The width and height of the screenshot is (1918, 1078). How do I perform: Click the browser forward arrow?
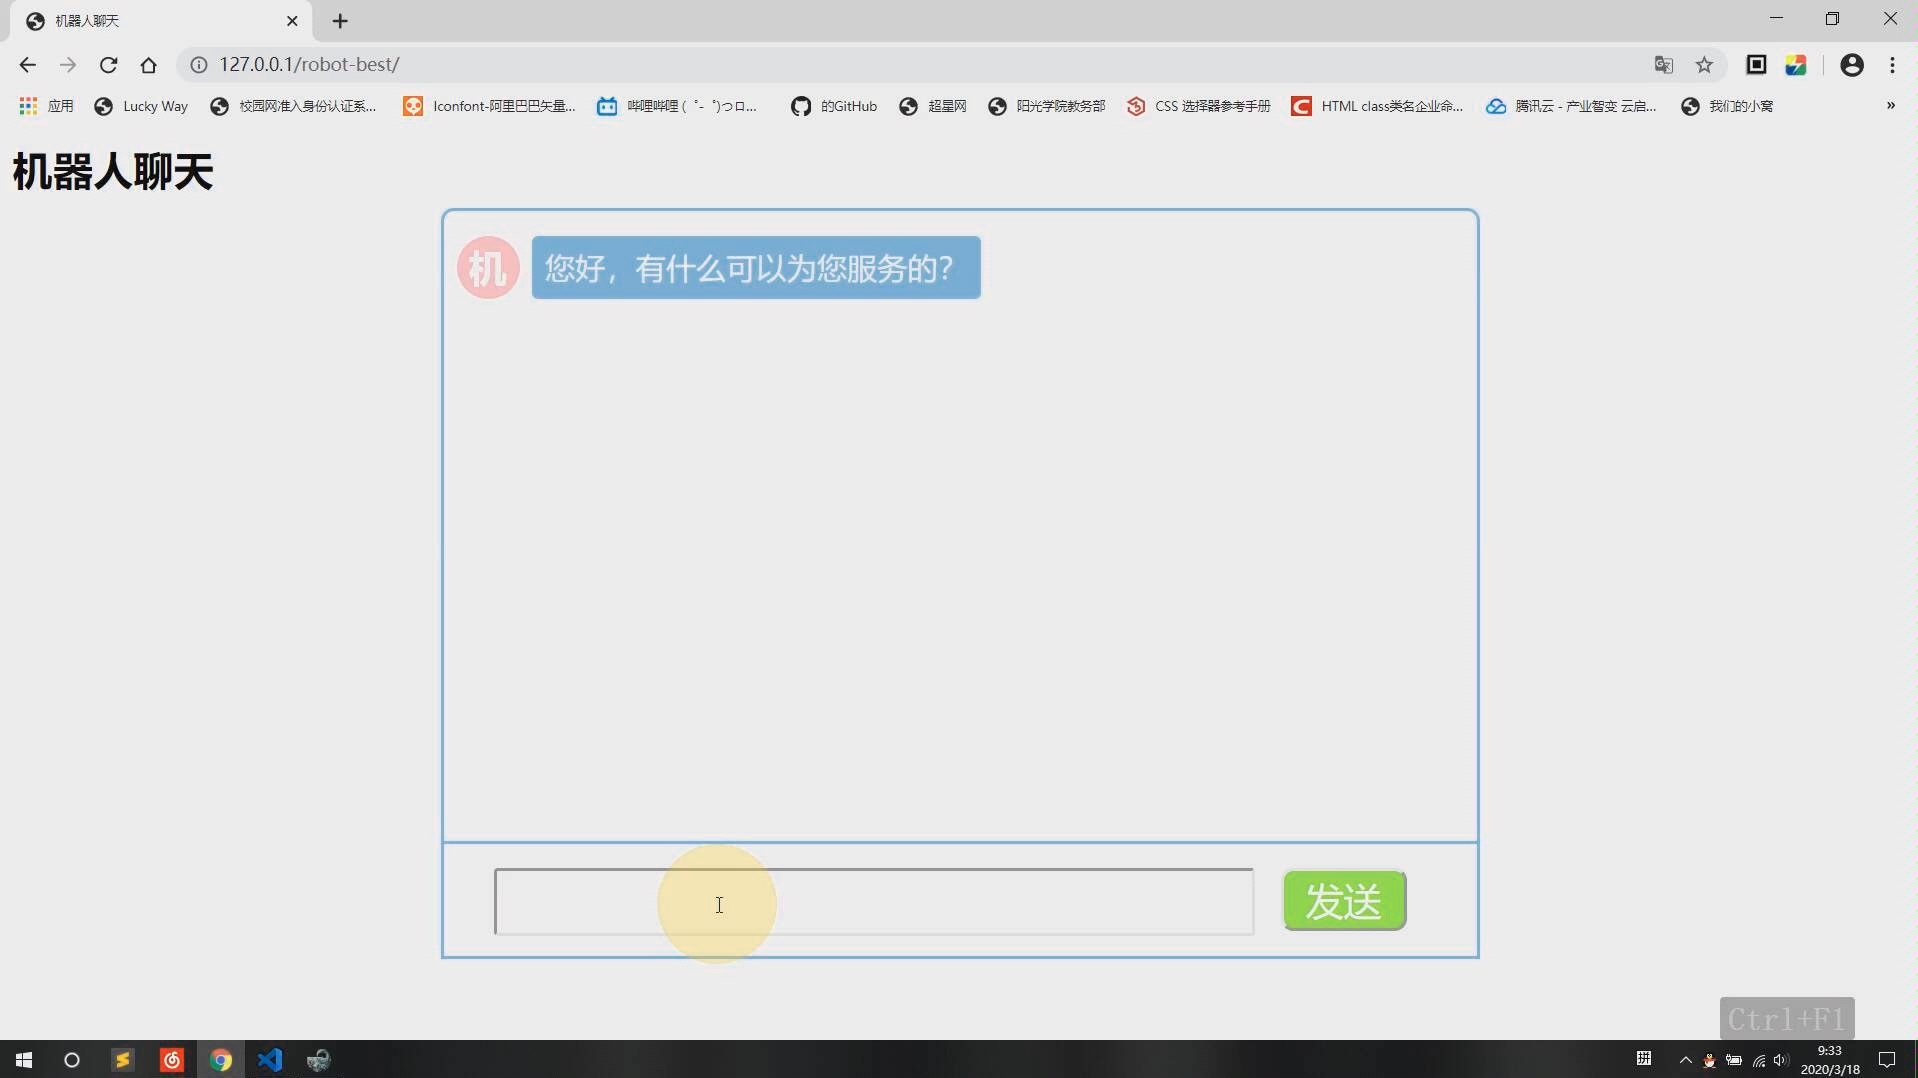(x=67, y=65)
